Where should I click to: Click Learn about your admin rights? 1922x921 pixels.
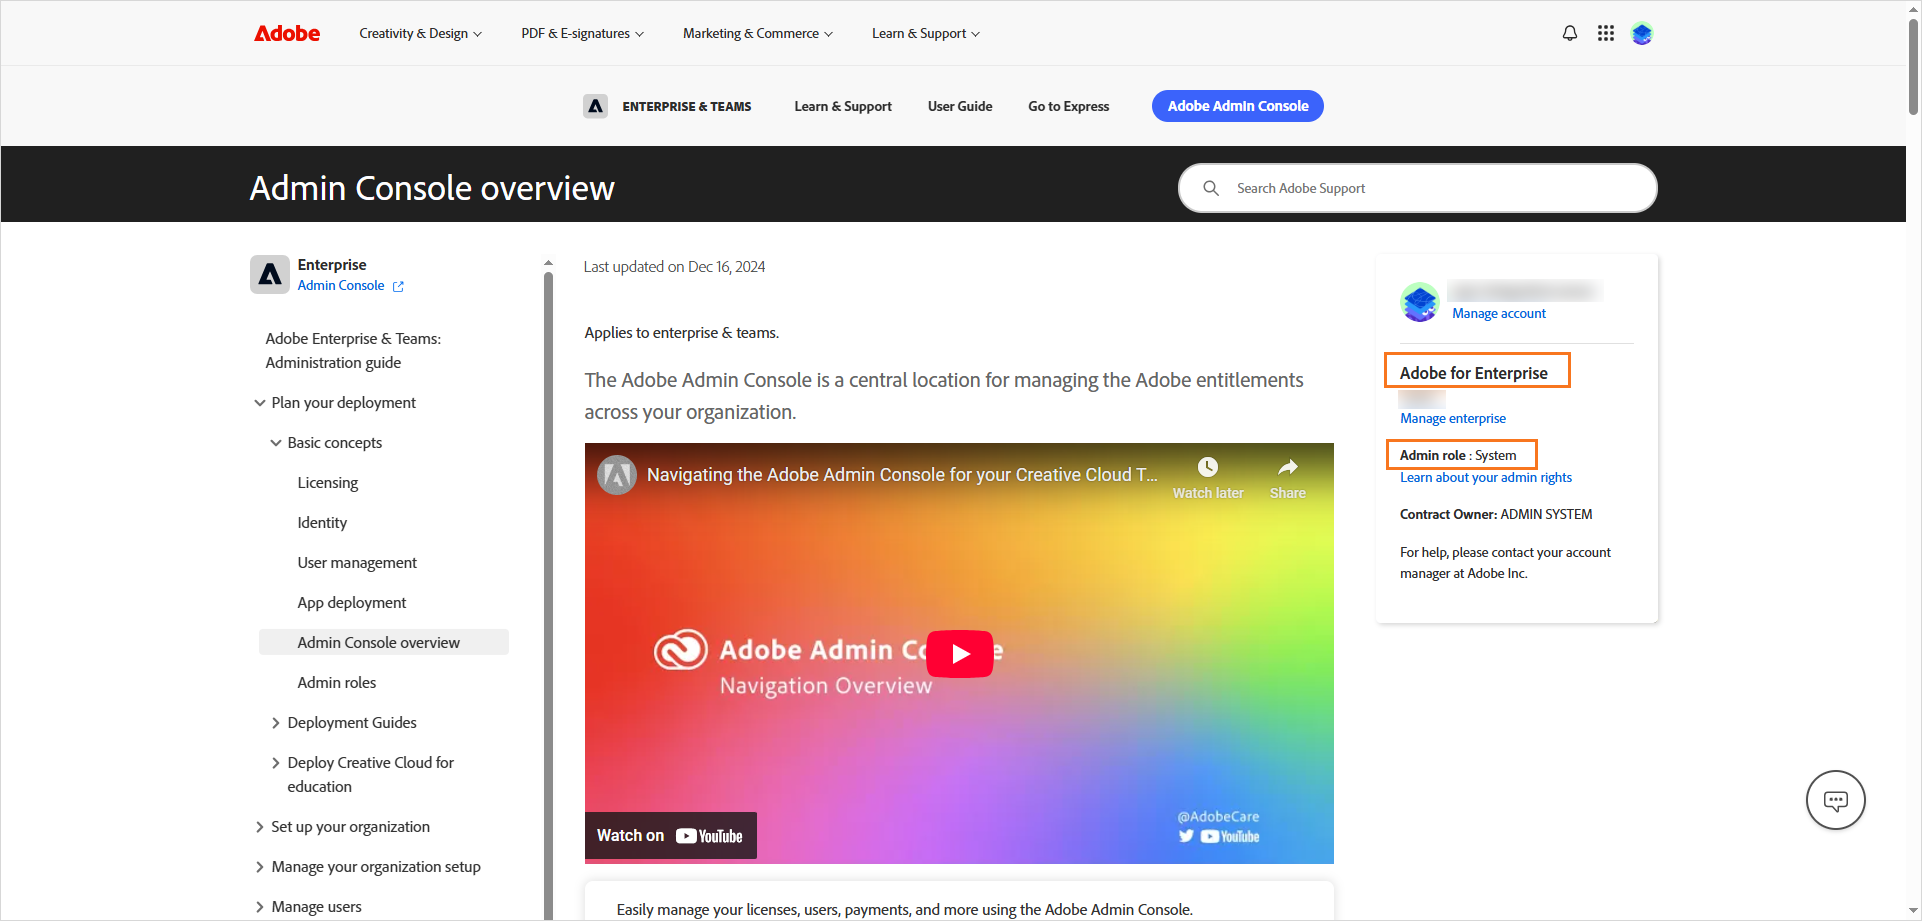pyautogui.click(x=1486, y=478)
